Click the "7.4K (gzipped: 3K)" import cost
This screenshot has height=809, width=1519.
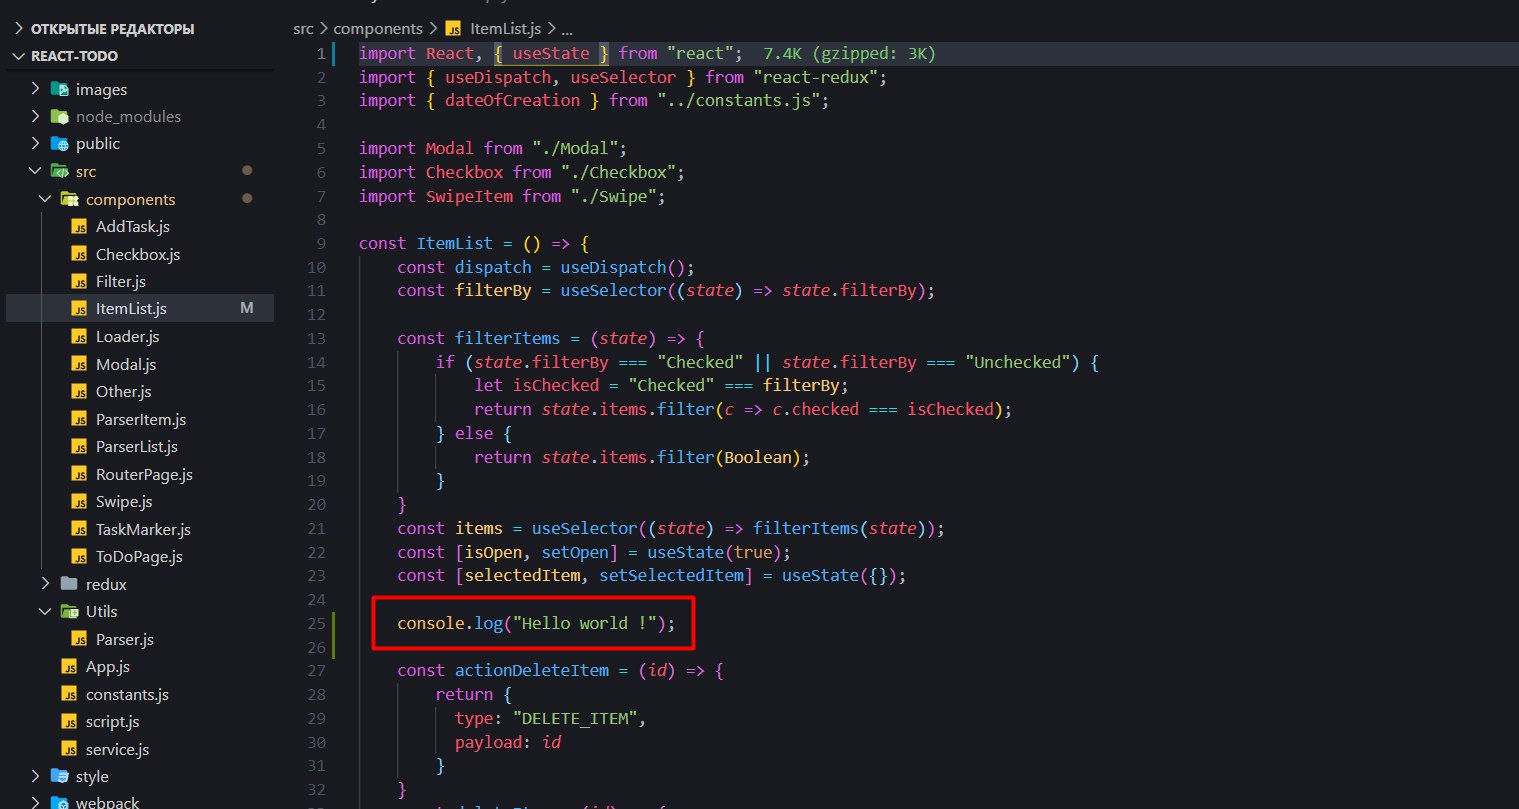tap(849, 53)
